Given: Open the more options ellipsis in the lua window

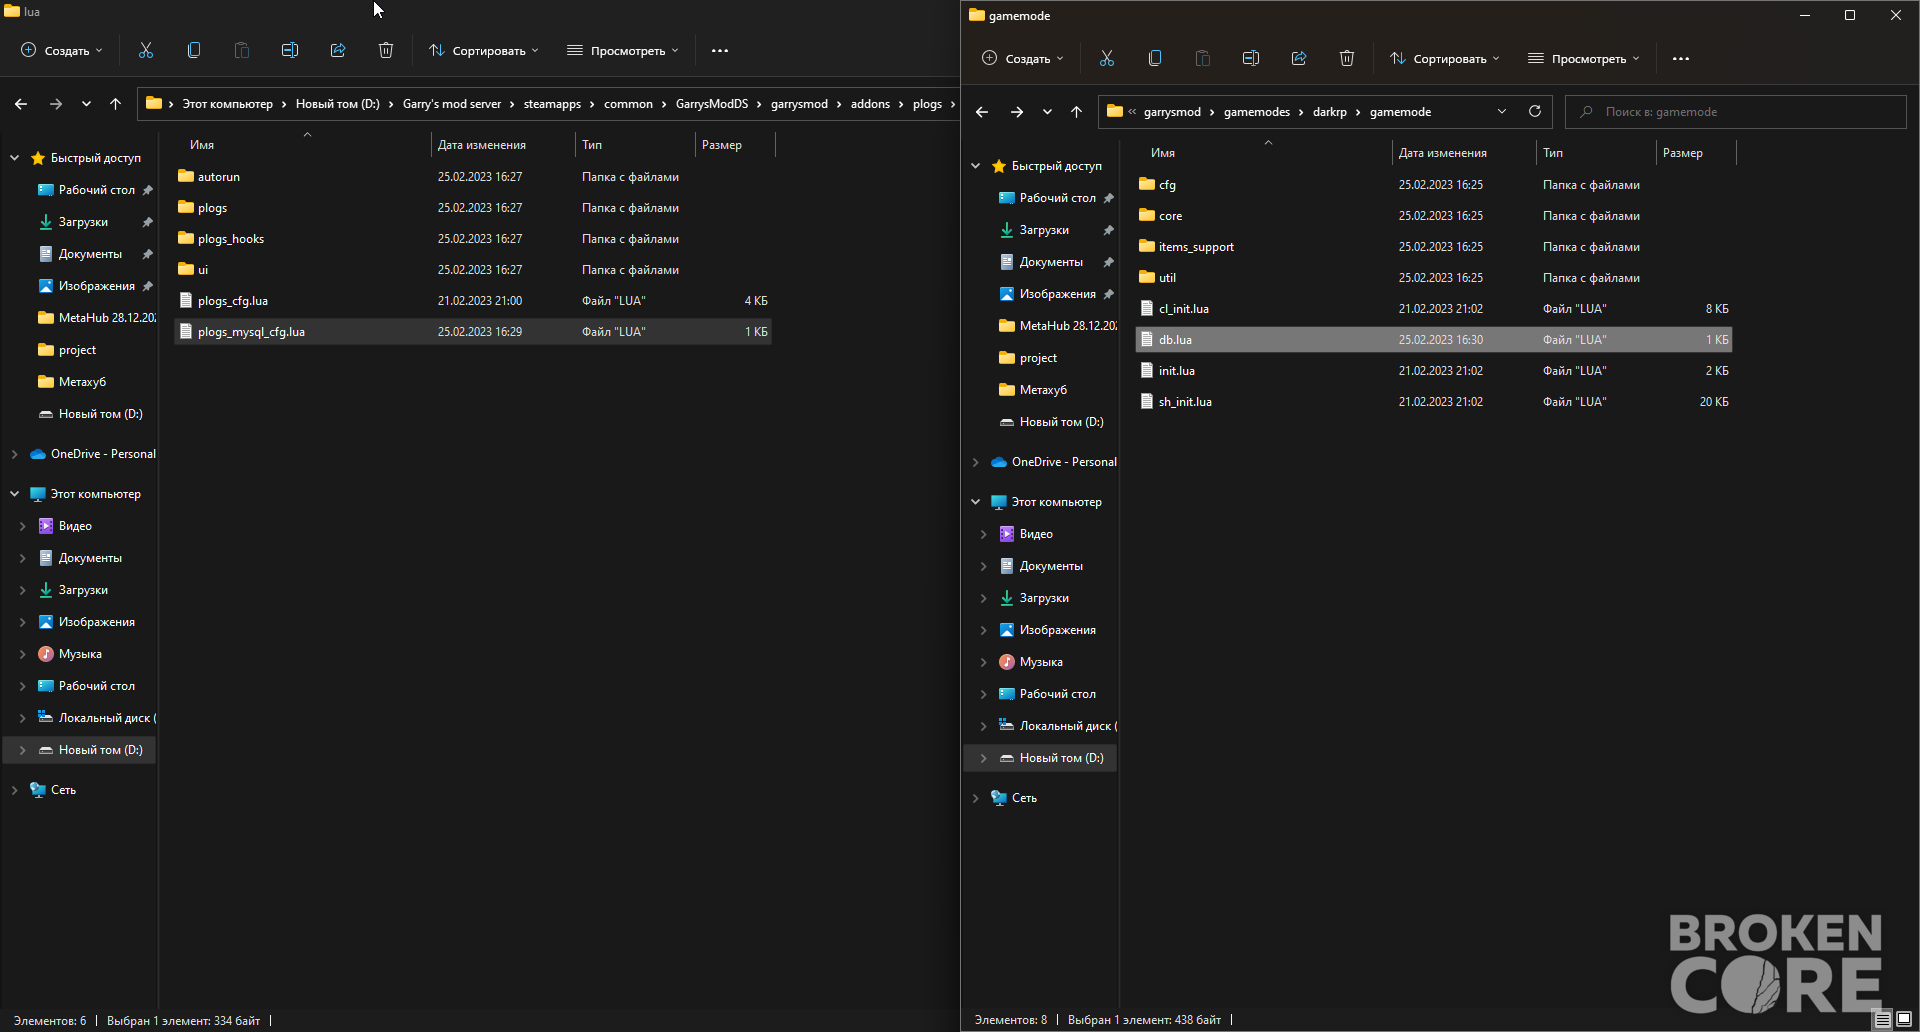Looking at the screenshot, I should coord(720,50).
